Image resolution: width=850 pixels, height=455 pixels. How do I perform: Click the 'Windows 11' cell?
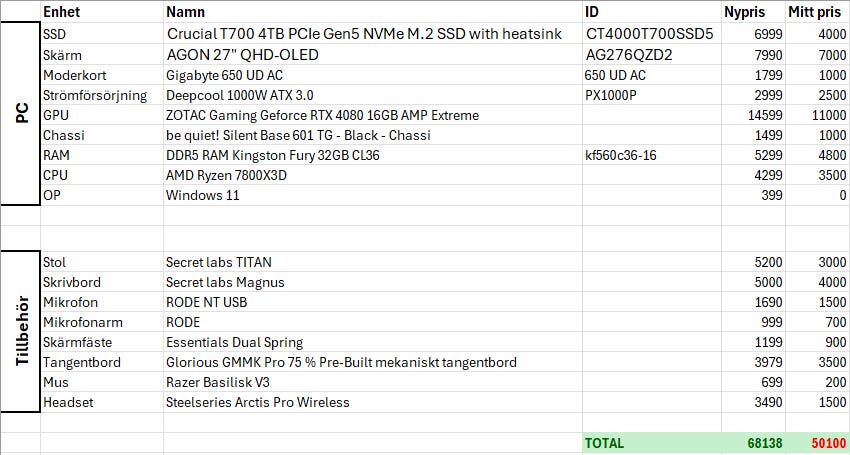point(373,195)
